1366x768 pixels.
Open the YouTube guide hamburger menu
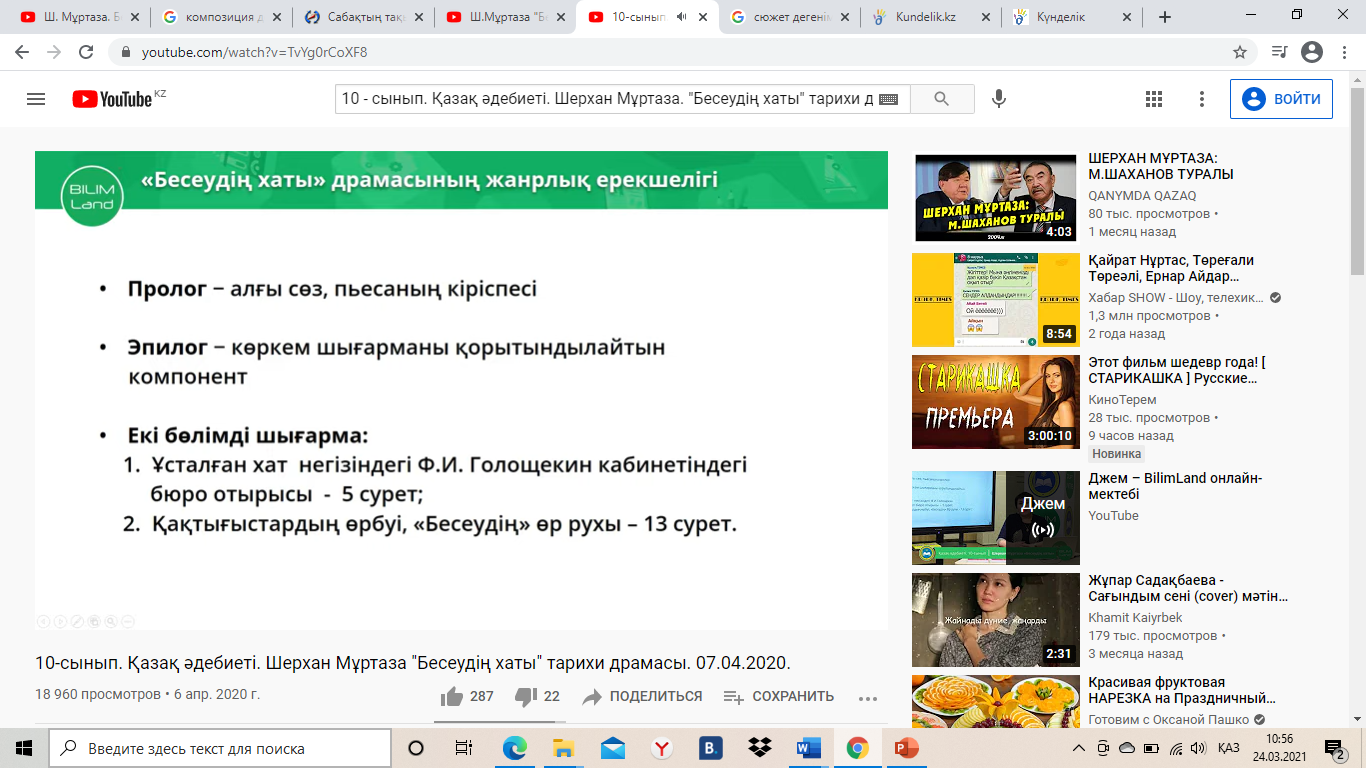(x=36, y=99)
